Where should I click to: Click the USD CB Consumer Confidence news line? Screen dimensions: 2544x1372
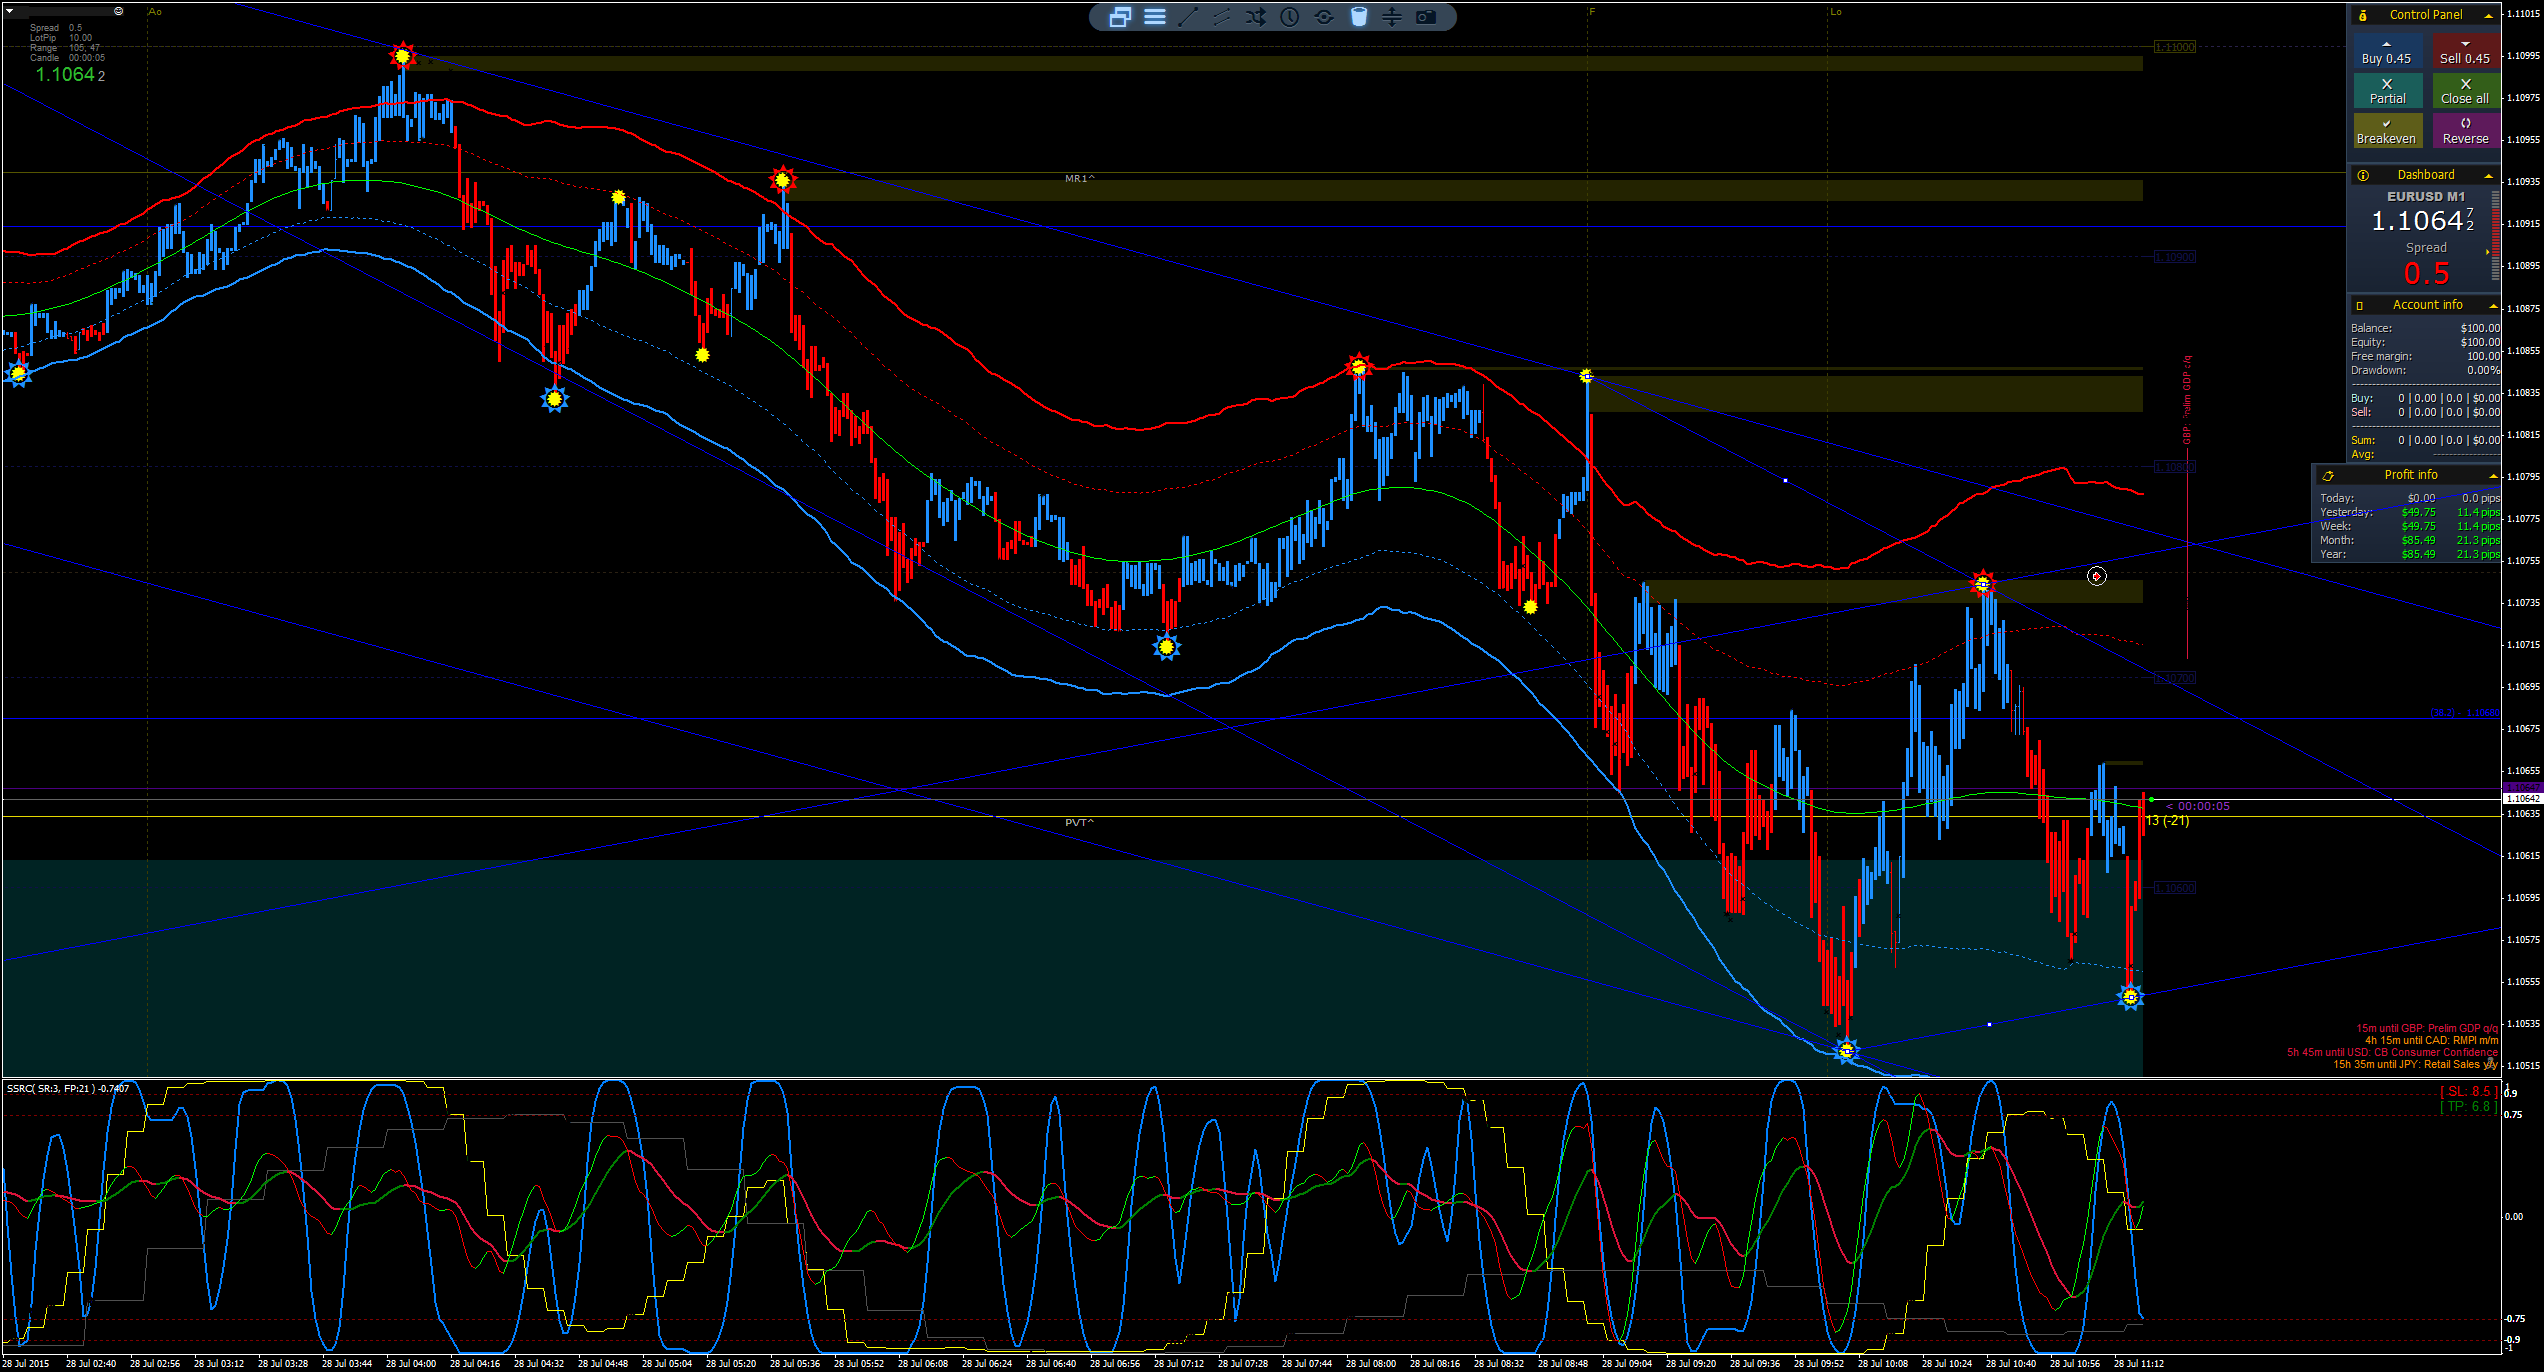coord(2392,1053)
